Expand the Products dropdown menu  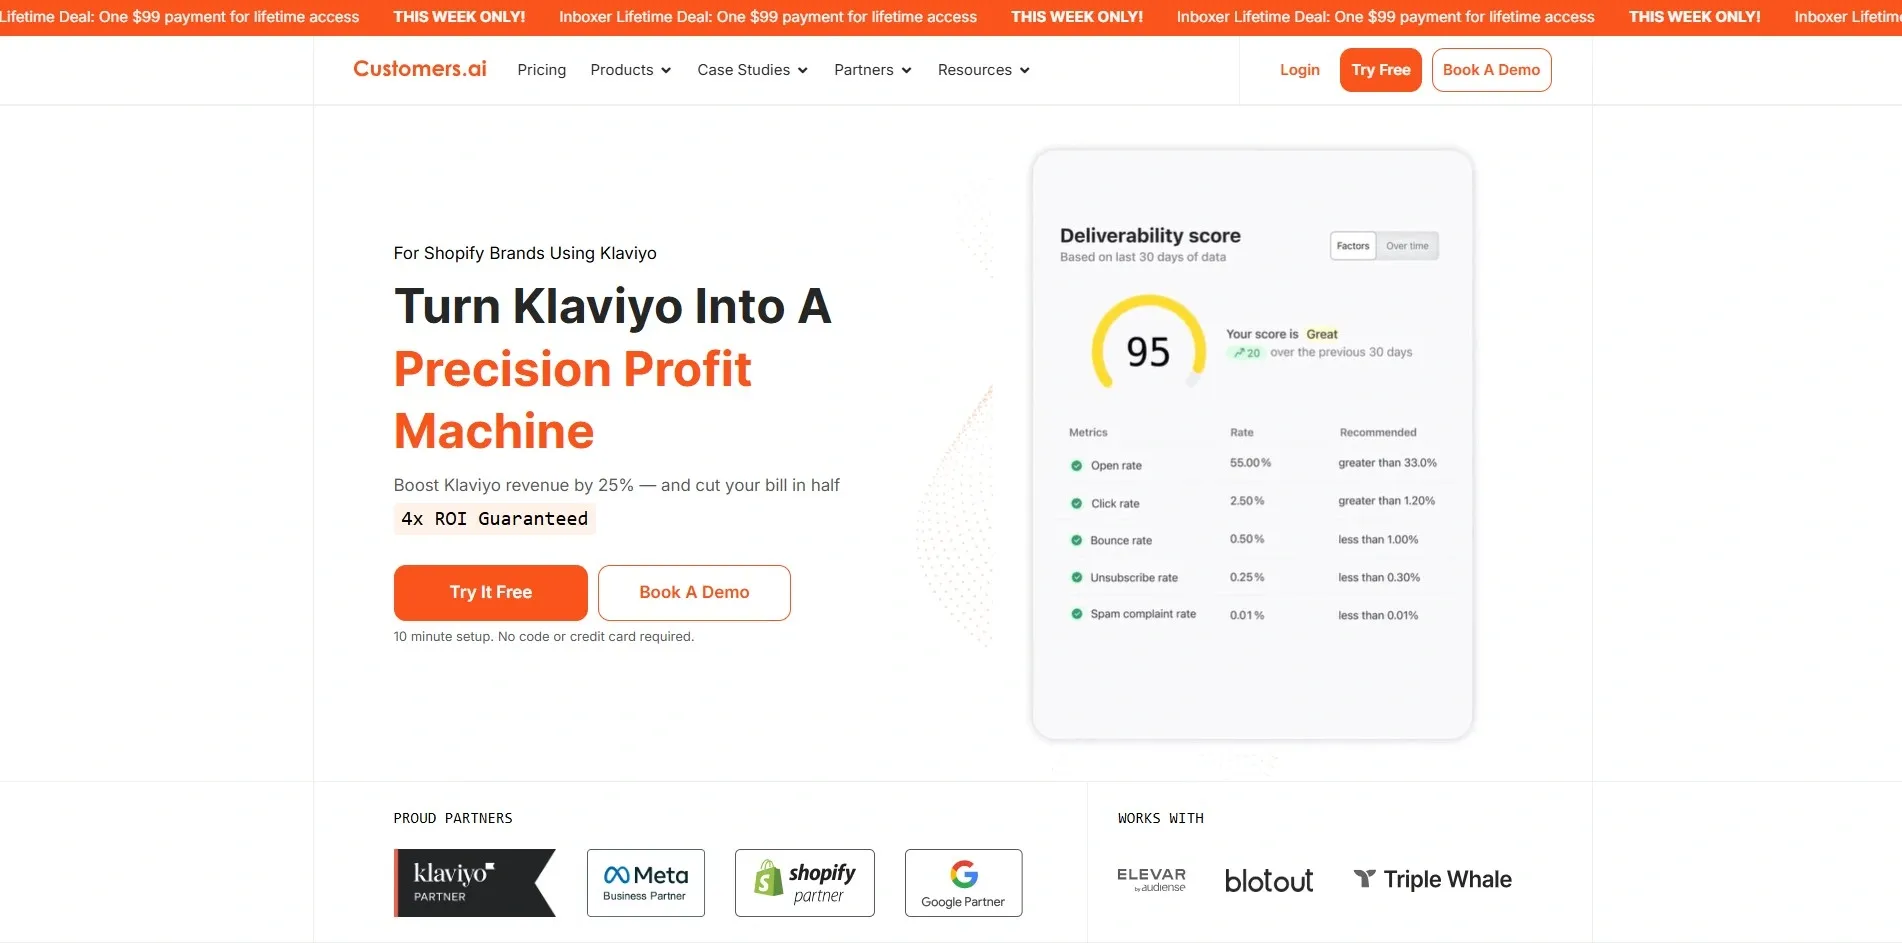tap(630, 70)
